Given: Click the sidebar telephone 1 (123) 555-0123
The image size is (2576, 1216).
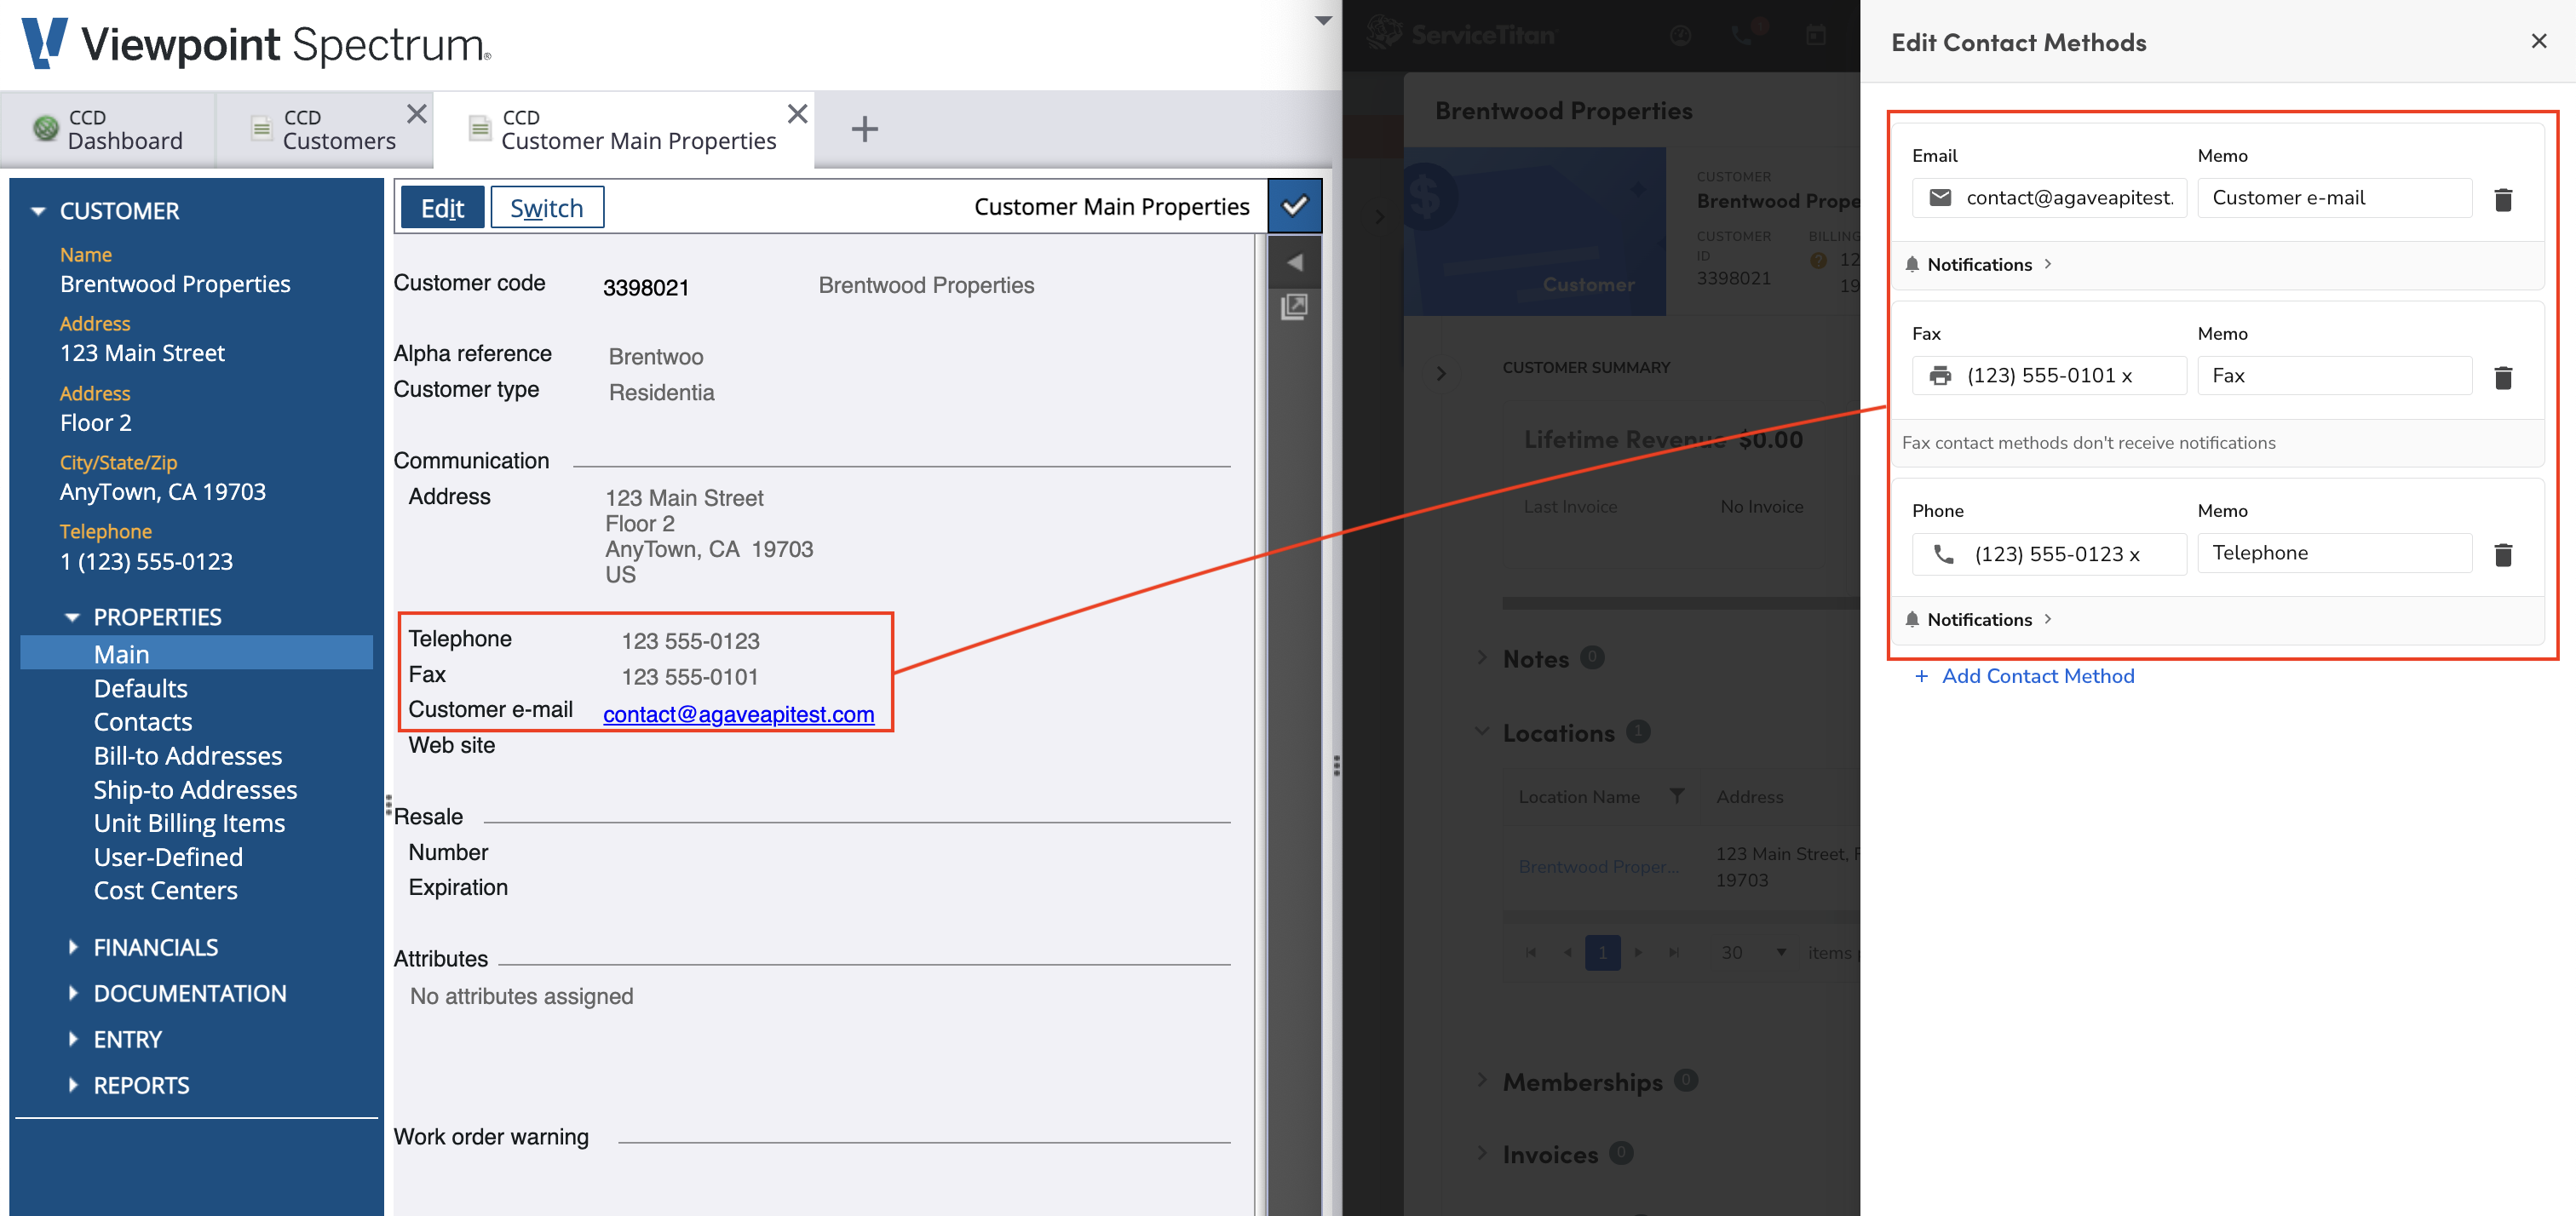Looking at the screenshot, I should coord(146,562).
